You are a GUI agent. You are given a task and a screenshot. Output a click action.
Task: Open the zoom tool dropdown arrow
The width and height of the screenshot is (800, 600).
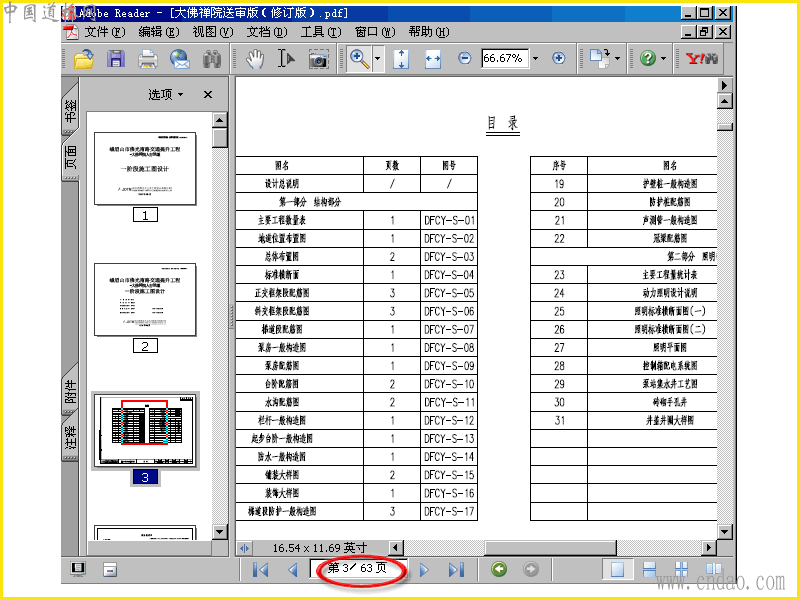click(378, 59)
